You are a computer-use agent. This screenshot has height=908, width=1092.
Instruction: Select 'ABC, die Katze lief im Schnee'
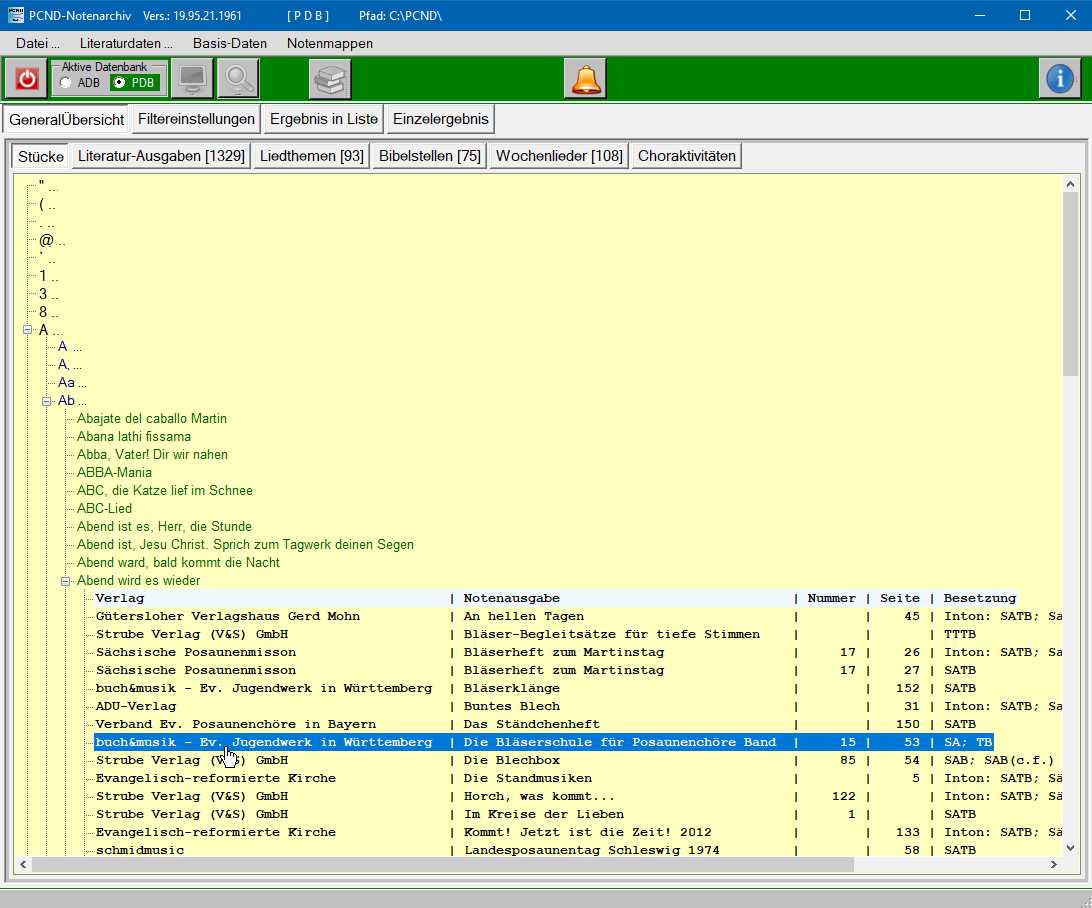click(x=165, y=491)
